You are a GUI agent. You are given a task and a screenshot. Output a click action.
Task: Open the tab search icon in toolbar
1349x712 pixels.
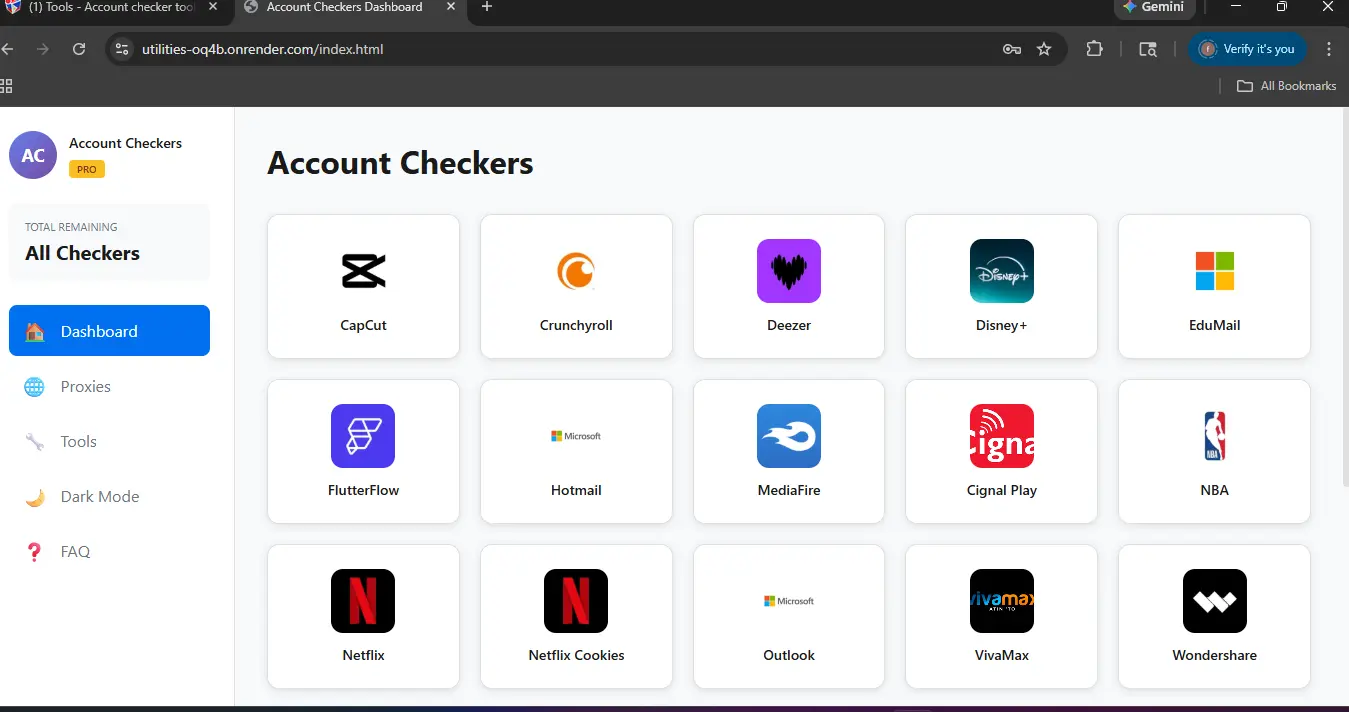[x=1148, y=49]
